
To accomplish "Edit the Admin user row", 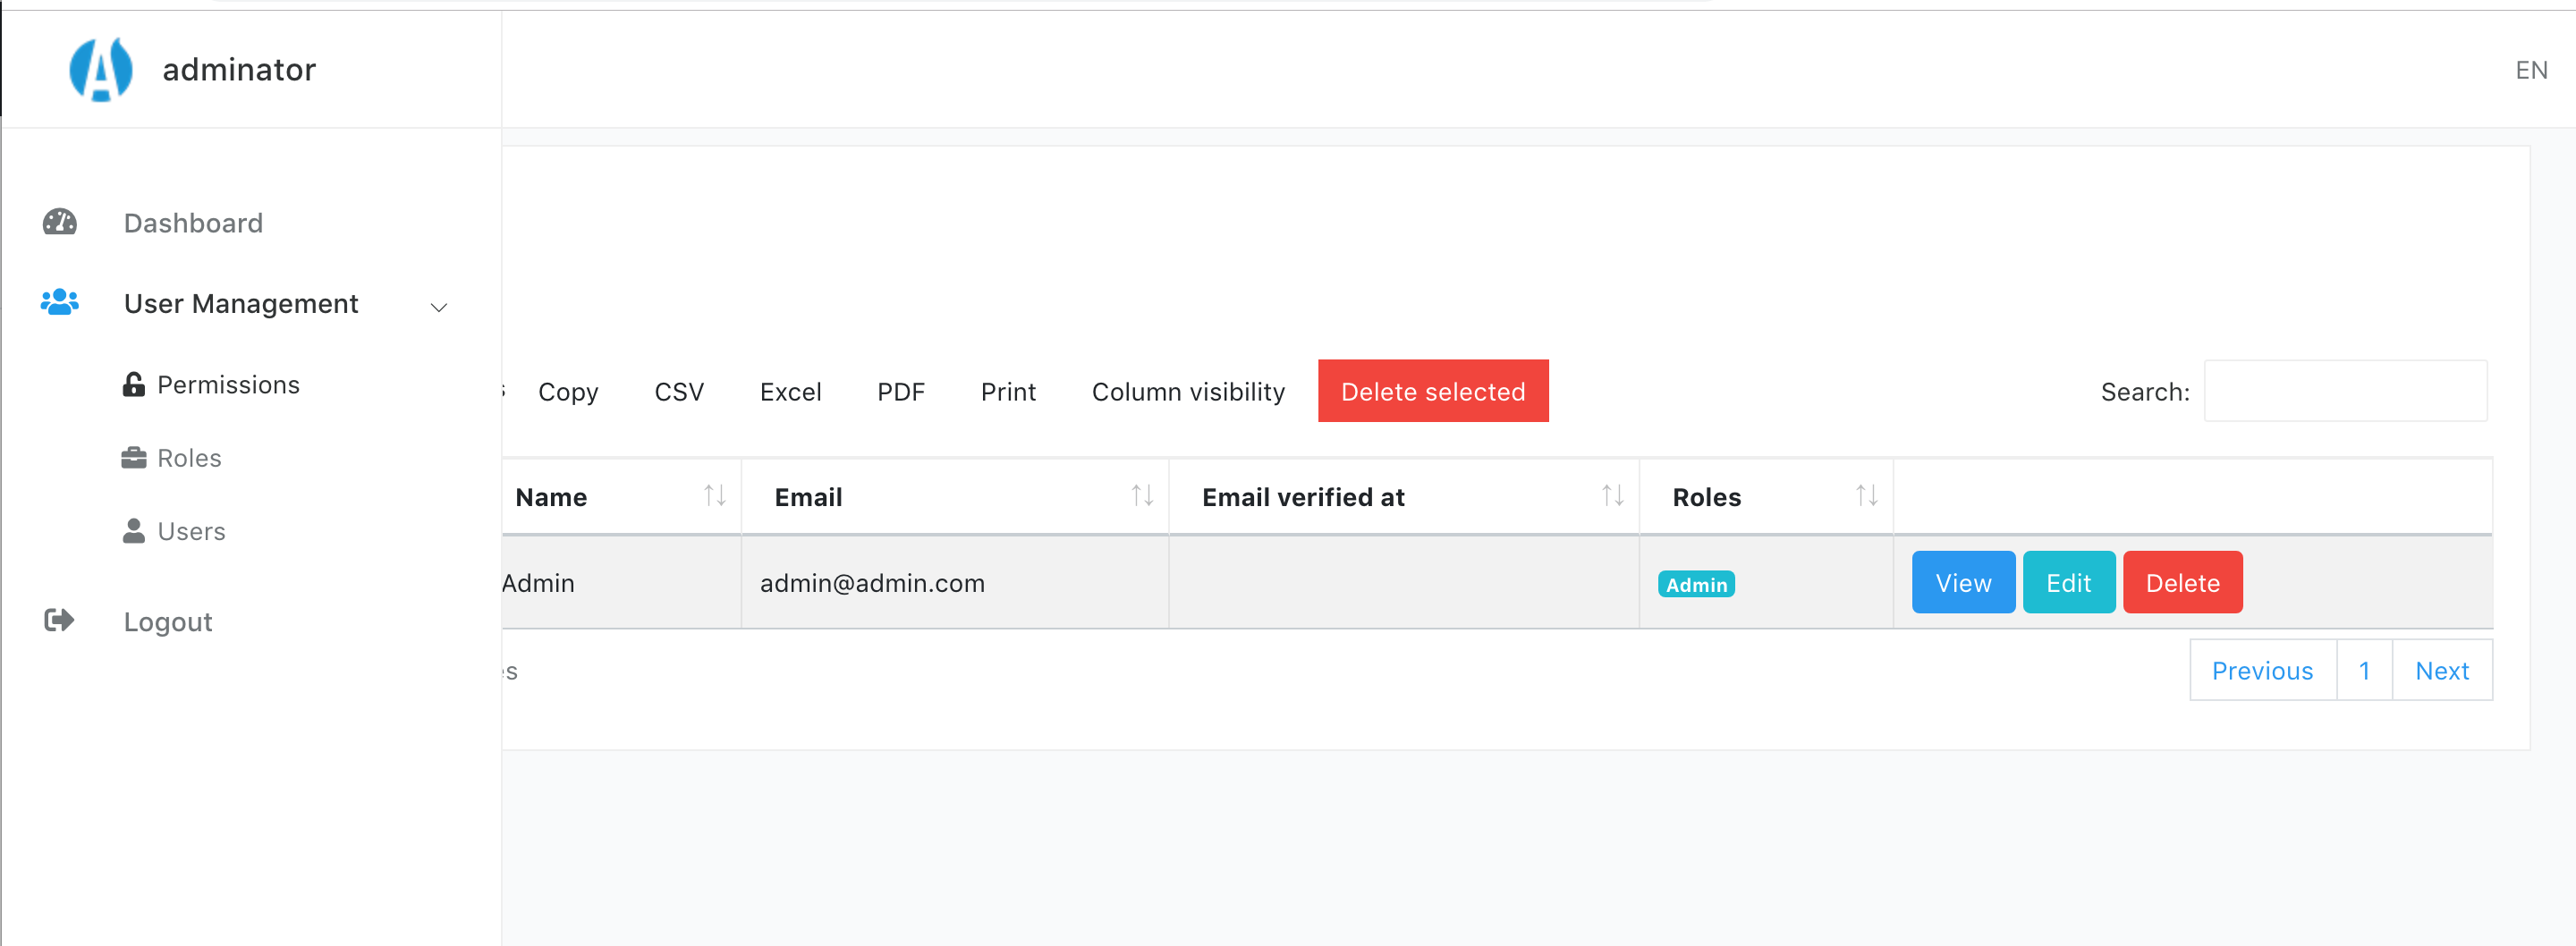I will tap(2068, 582).
